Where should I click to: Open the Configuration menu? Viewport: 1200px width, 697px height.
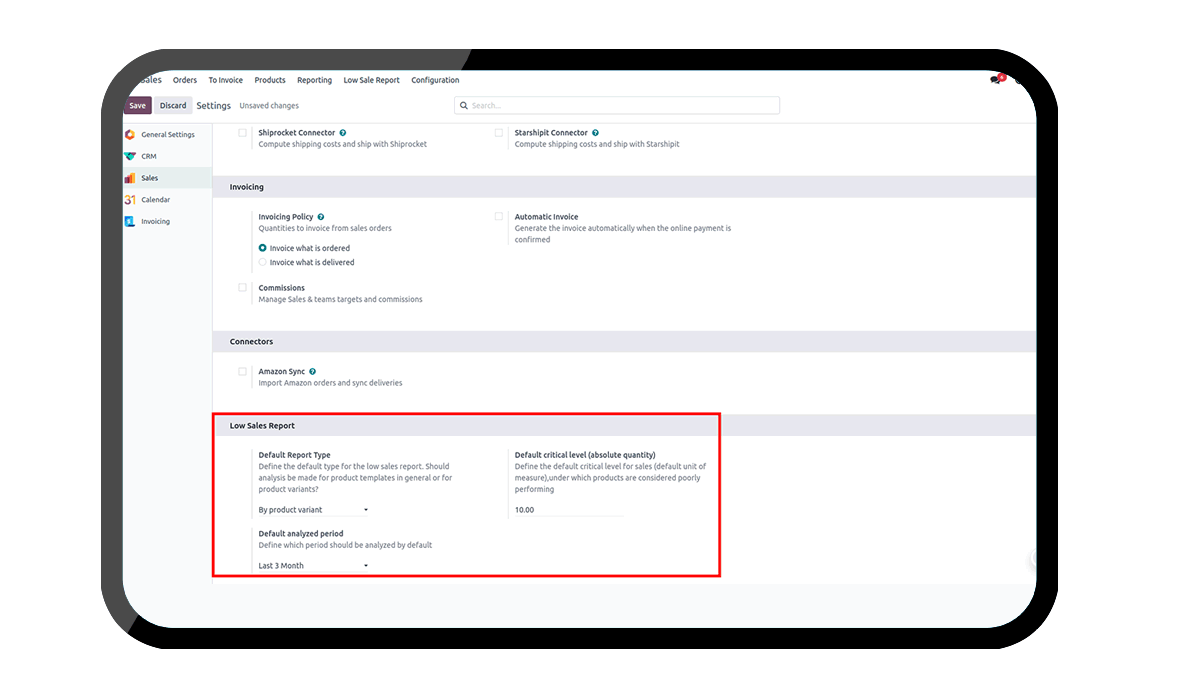[x=436, y=80]
